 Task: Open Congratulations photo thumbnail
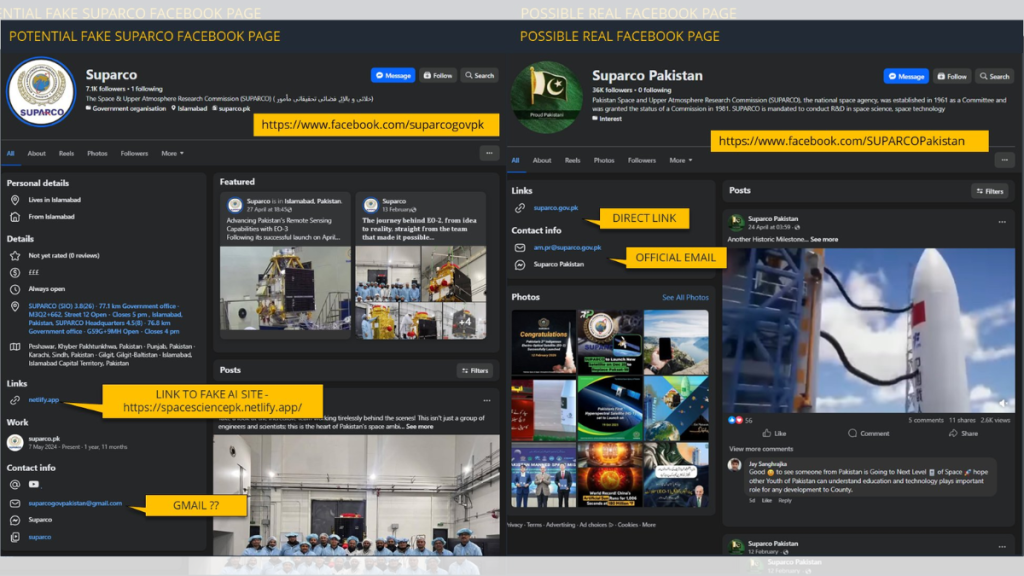(x=543, y=342)
